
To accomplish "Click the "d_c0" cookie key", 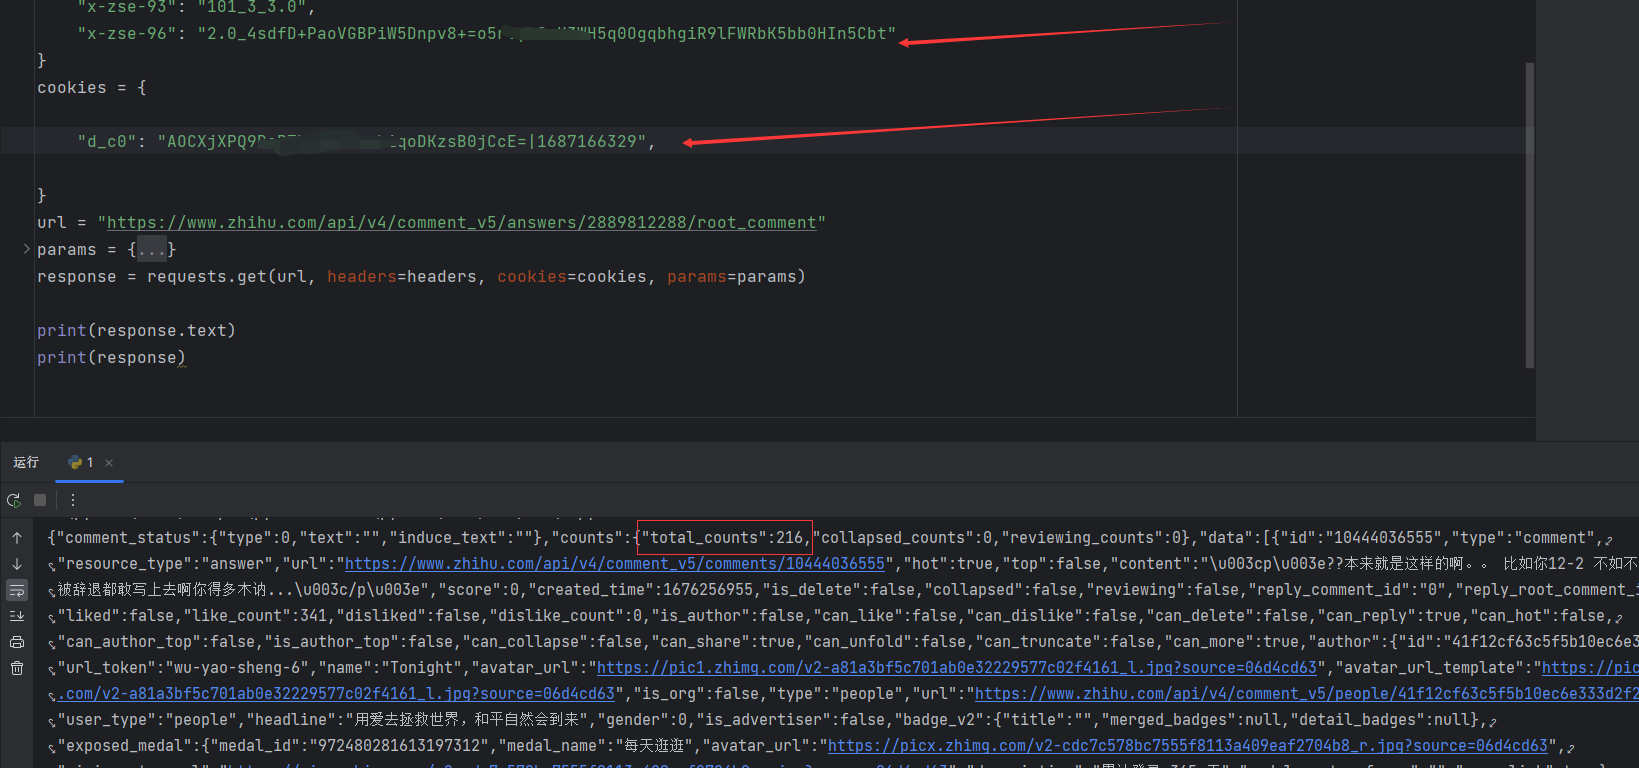I will coord(107,142).
